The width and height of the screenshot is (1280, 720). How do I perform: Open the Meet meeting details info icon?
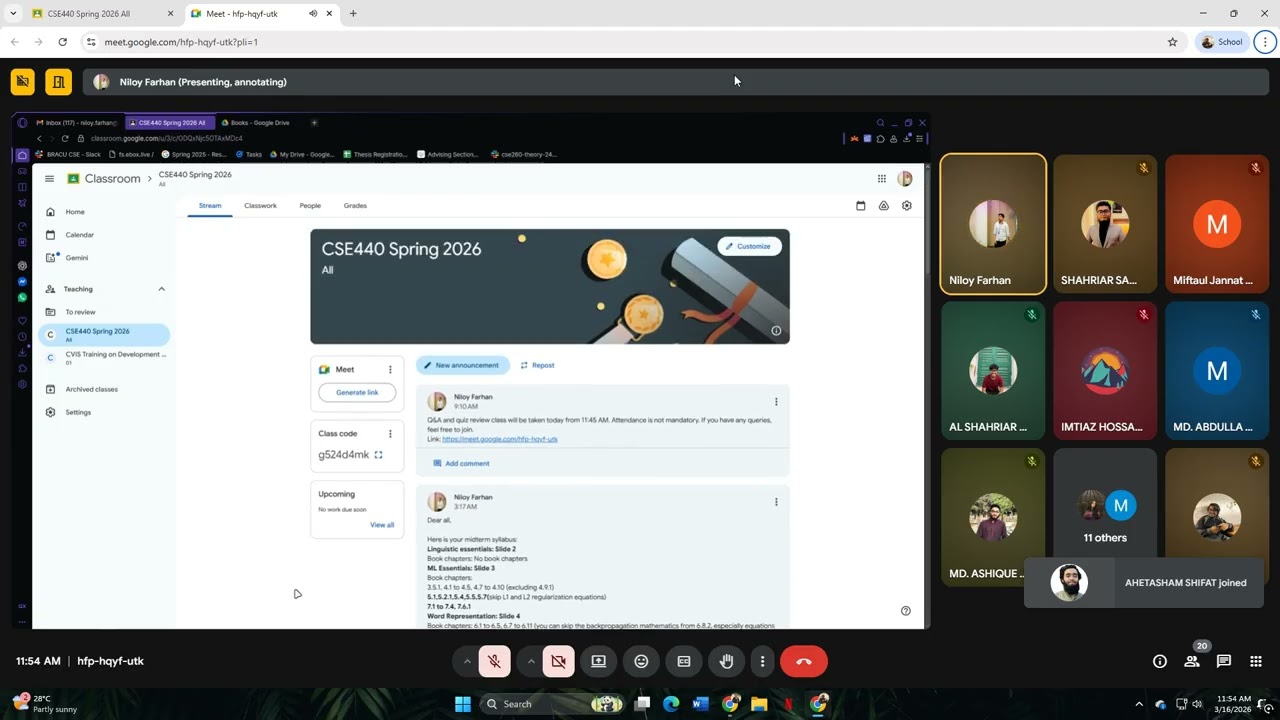(1160, 661)
